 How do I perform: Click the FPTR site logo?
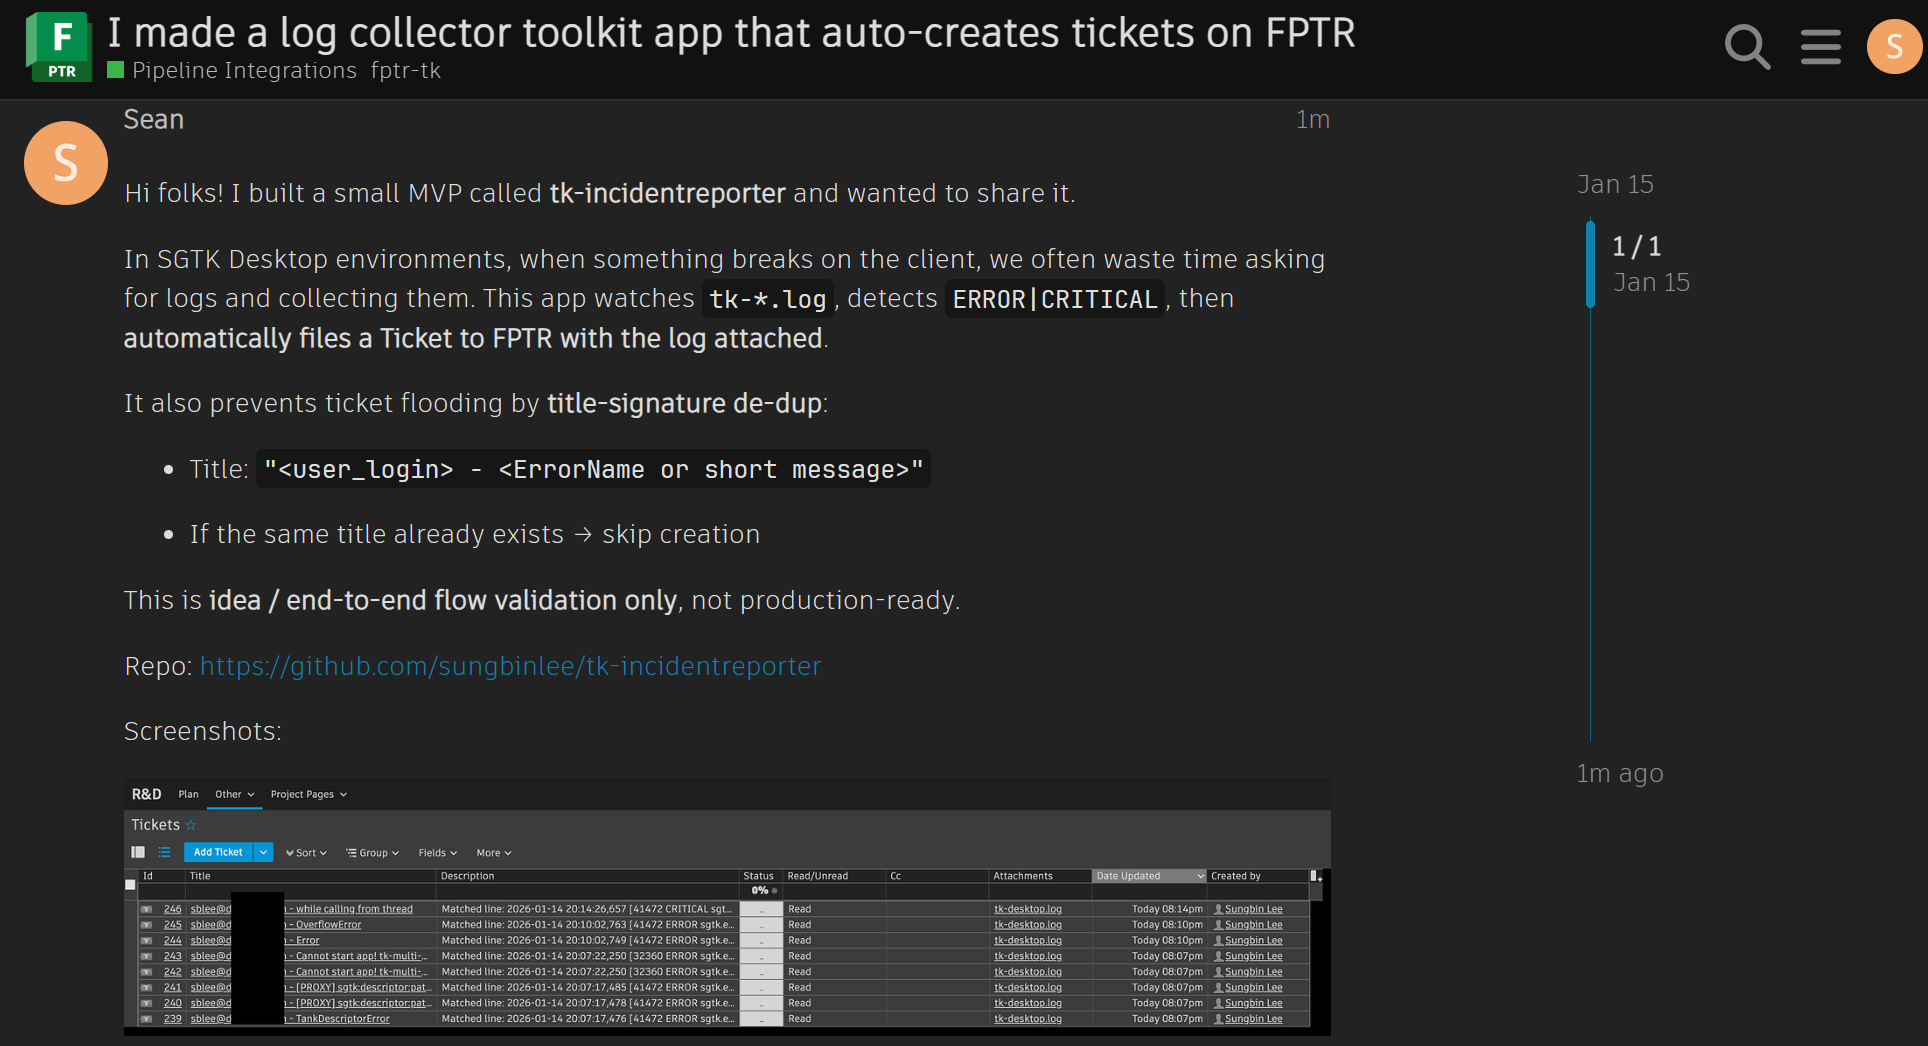58,47
